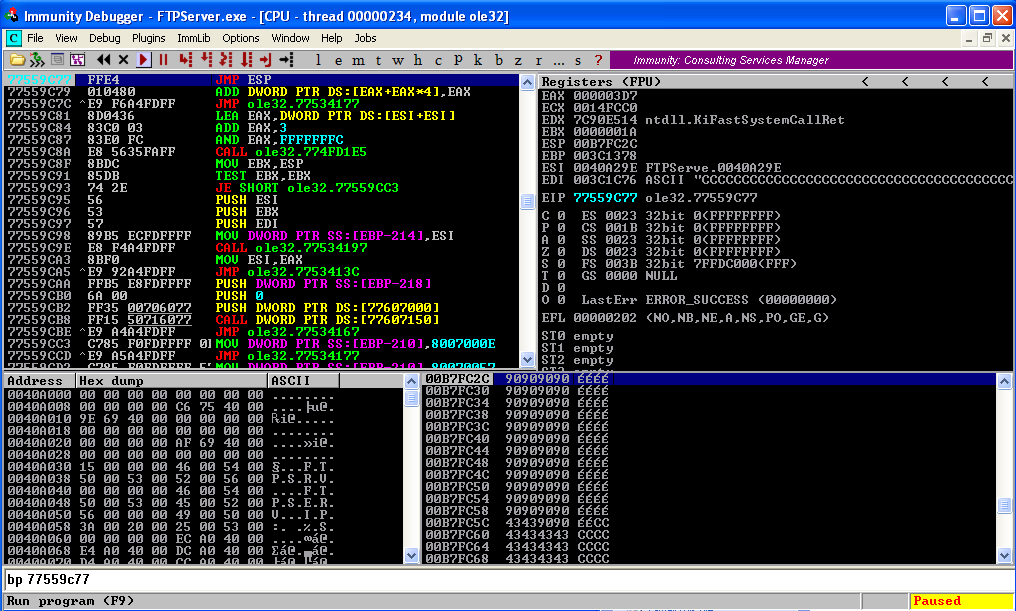The width and height of the screenshot is (1016, 611).
Task: Select the EAX register value 000003D7
Action: (x=605, y=95)
